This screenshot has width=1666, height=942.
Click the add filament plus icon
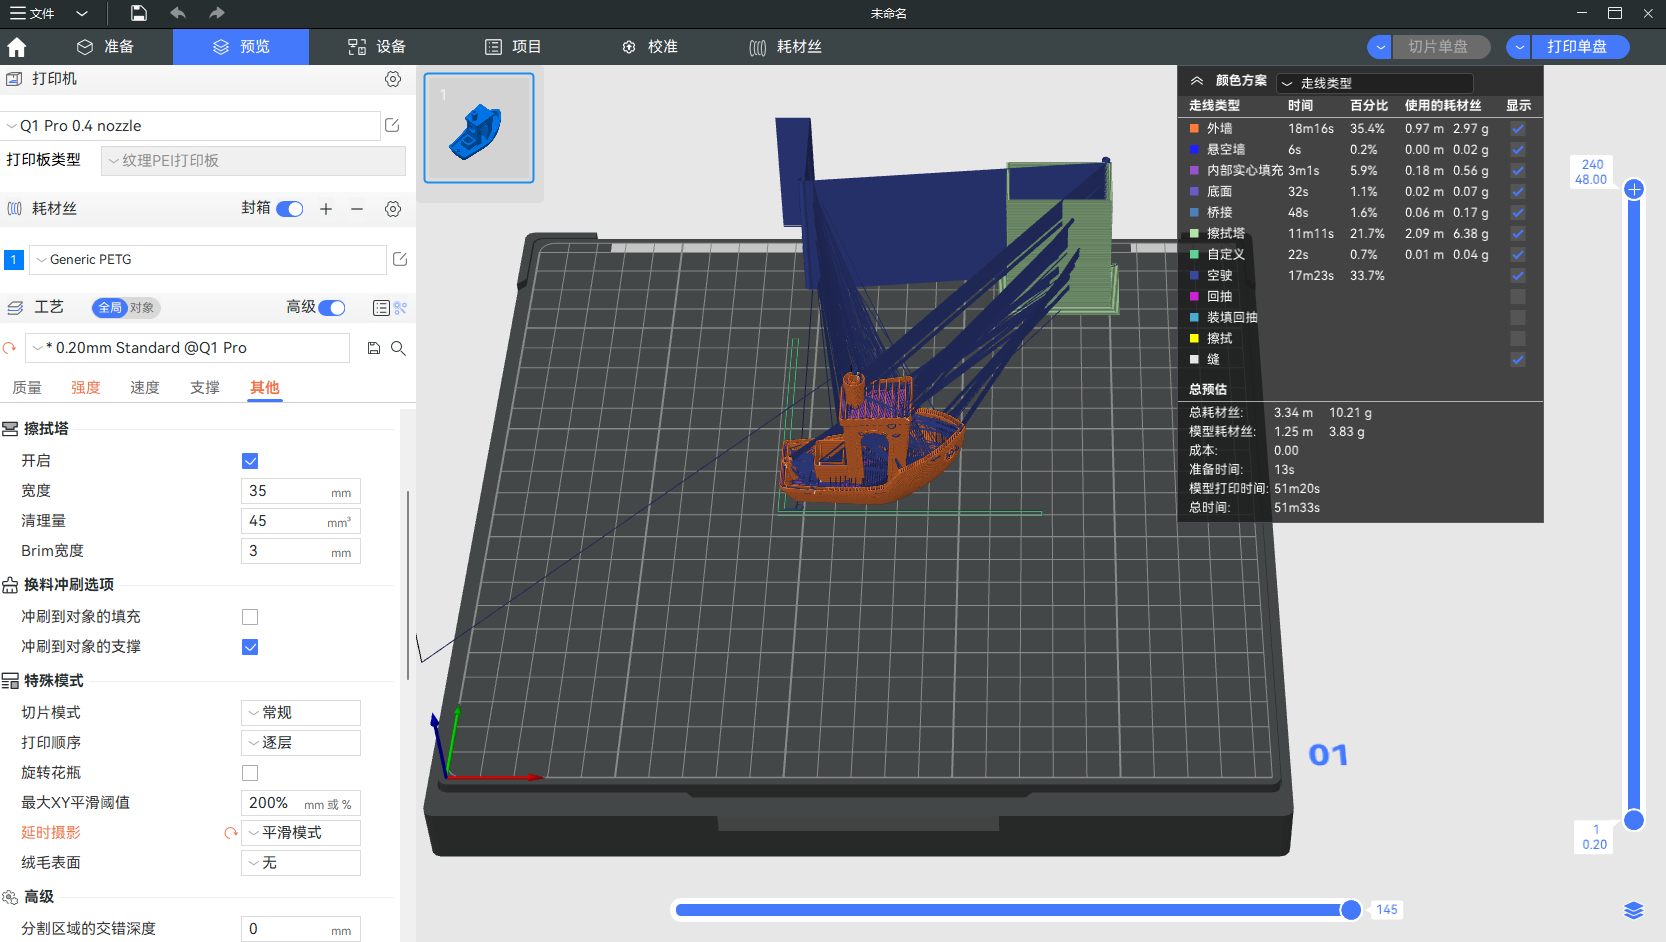pyautogui.click(x=326, y=209)
